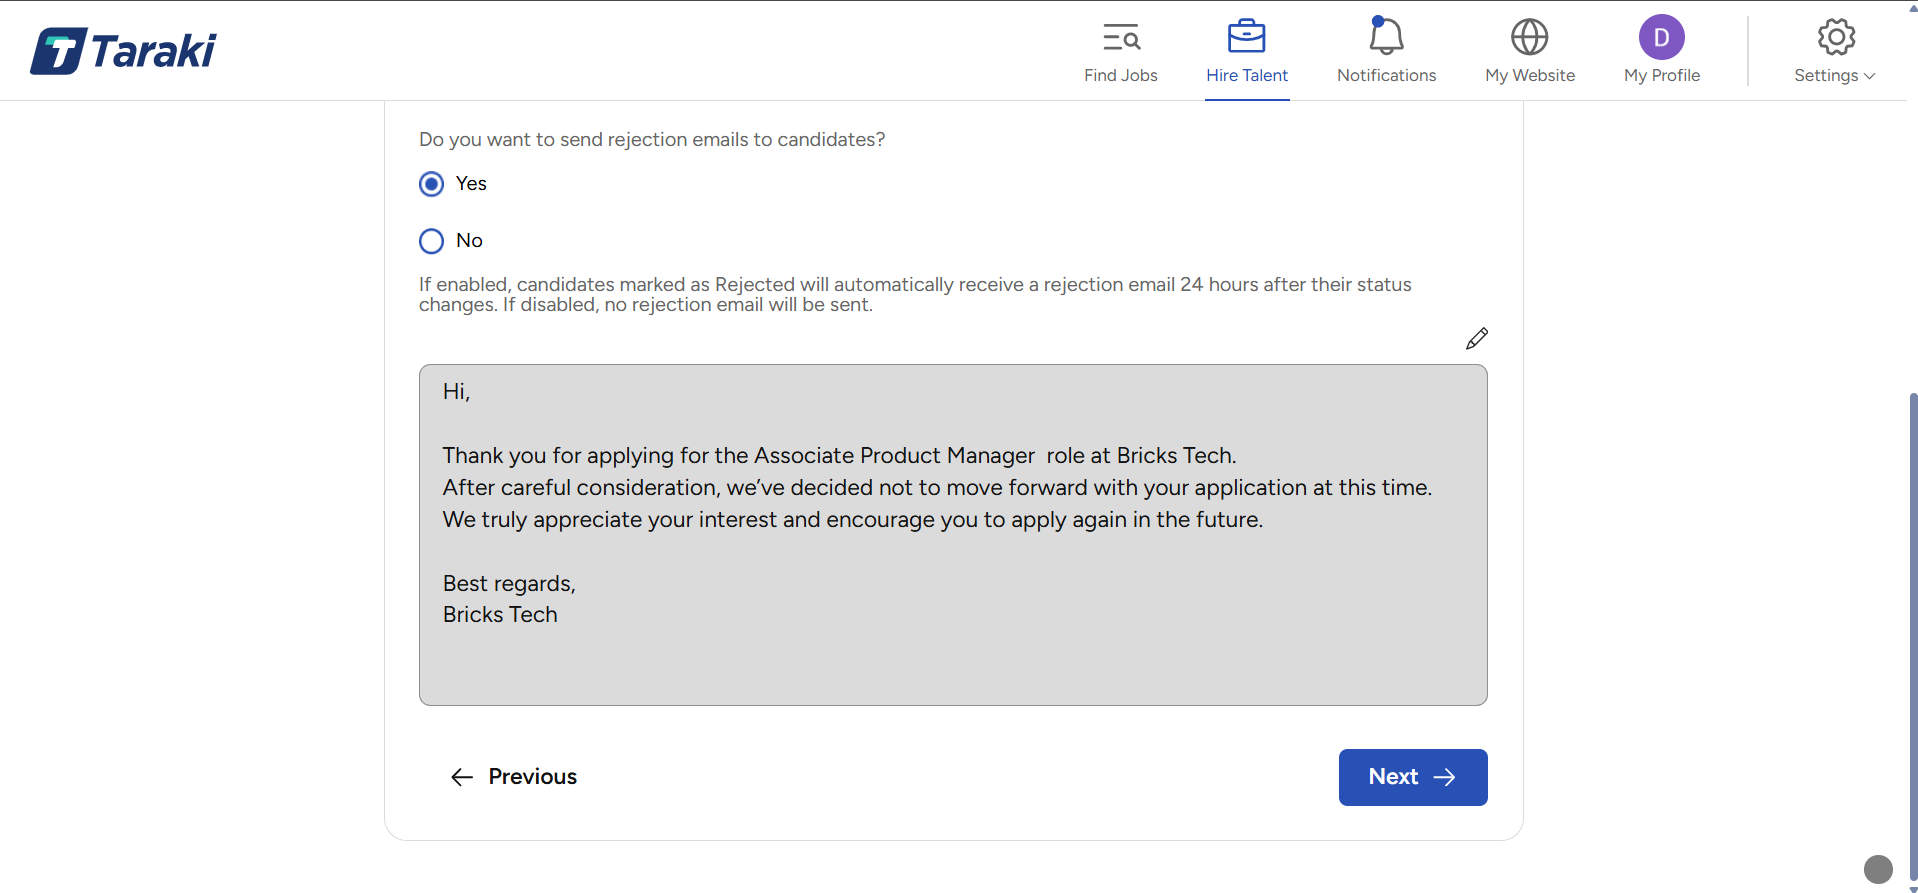Screen dimensions: 1918x893
Task: Select No for rejection emails
Action: tap(431, 241)
